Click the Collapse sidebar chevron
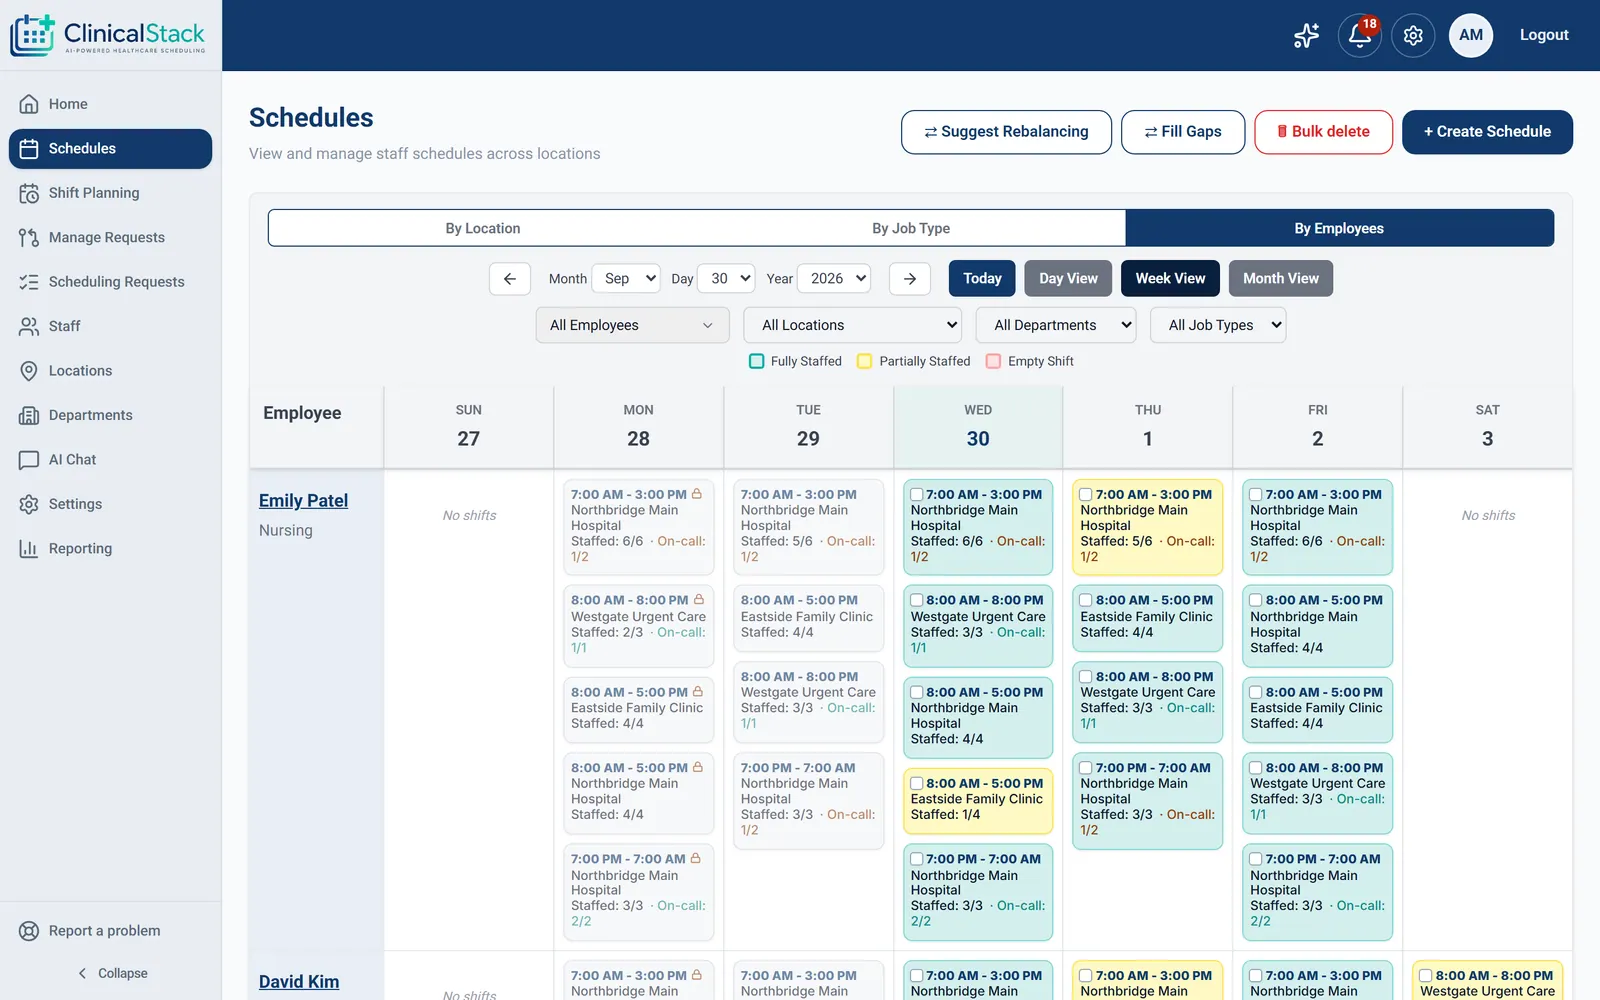 pyautogui.click(x=82, y=974)
